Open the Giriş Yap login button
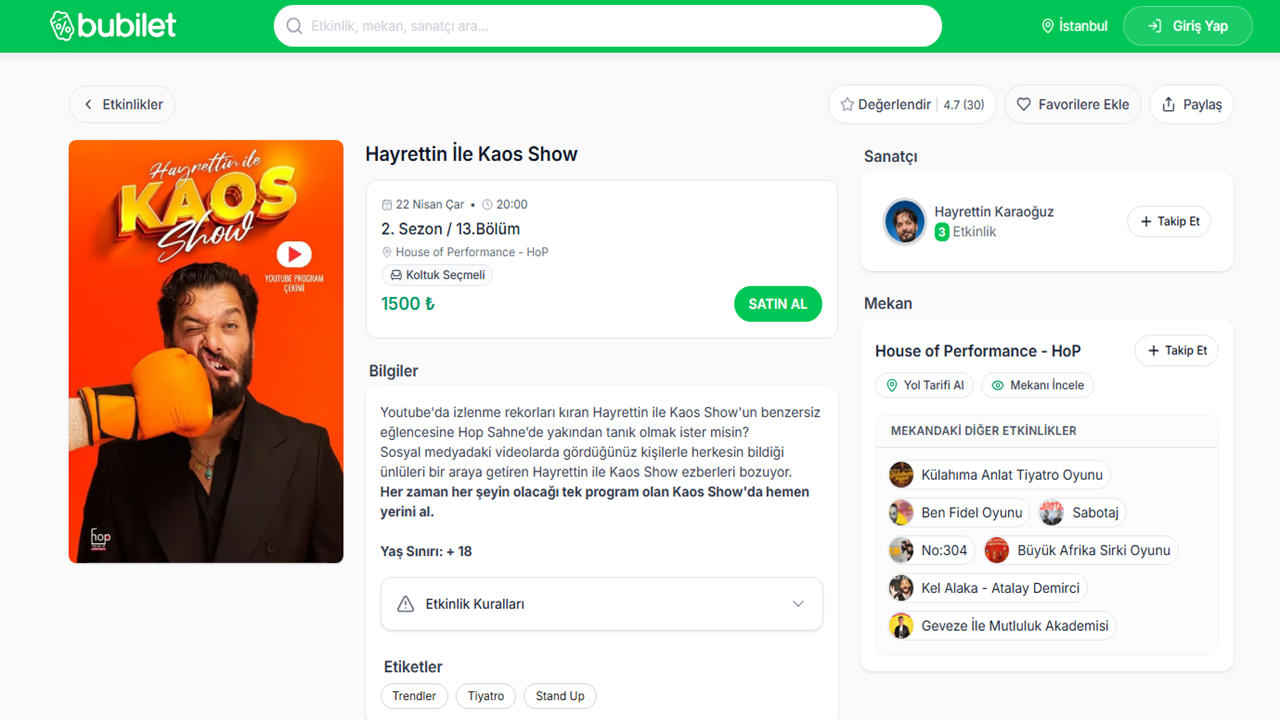 [1187, 26]
